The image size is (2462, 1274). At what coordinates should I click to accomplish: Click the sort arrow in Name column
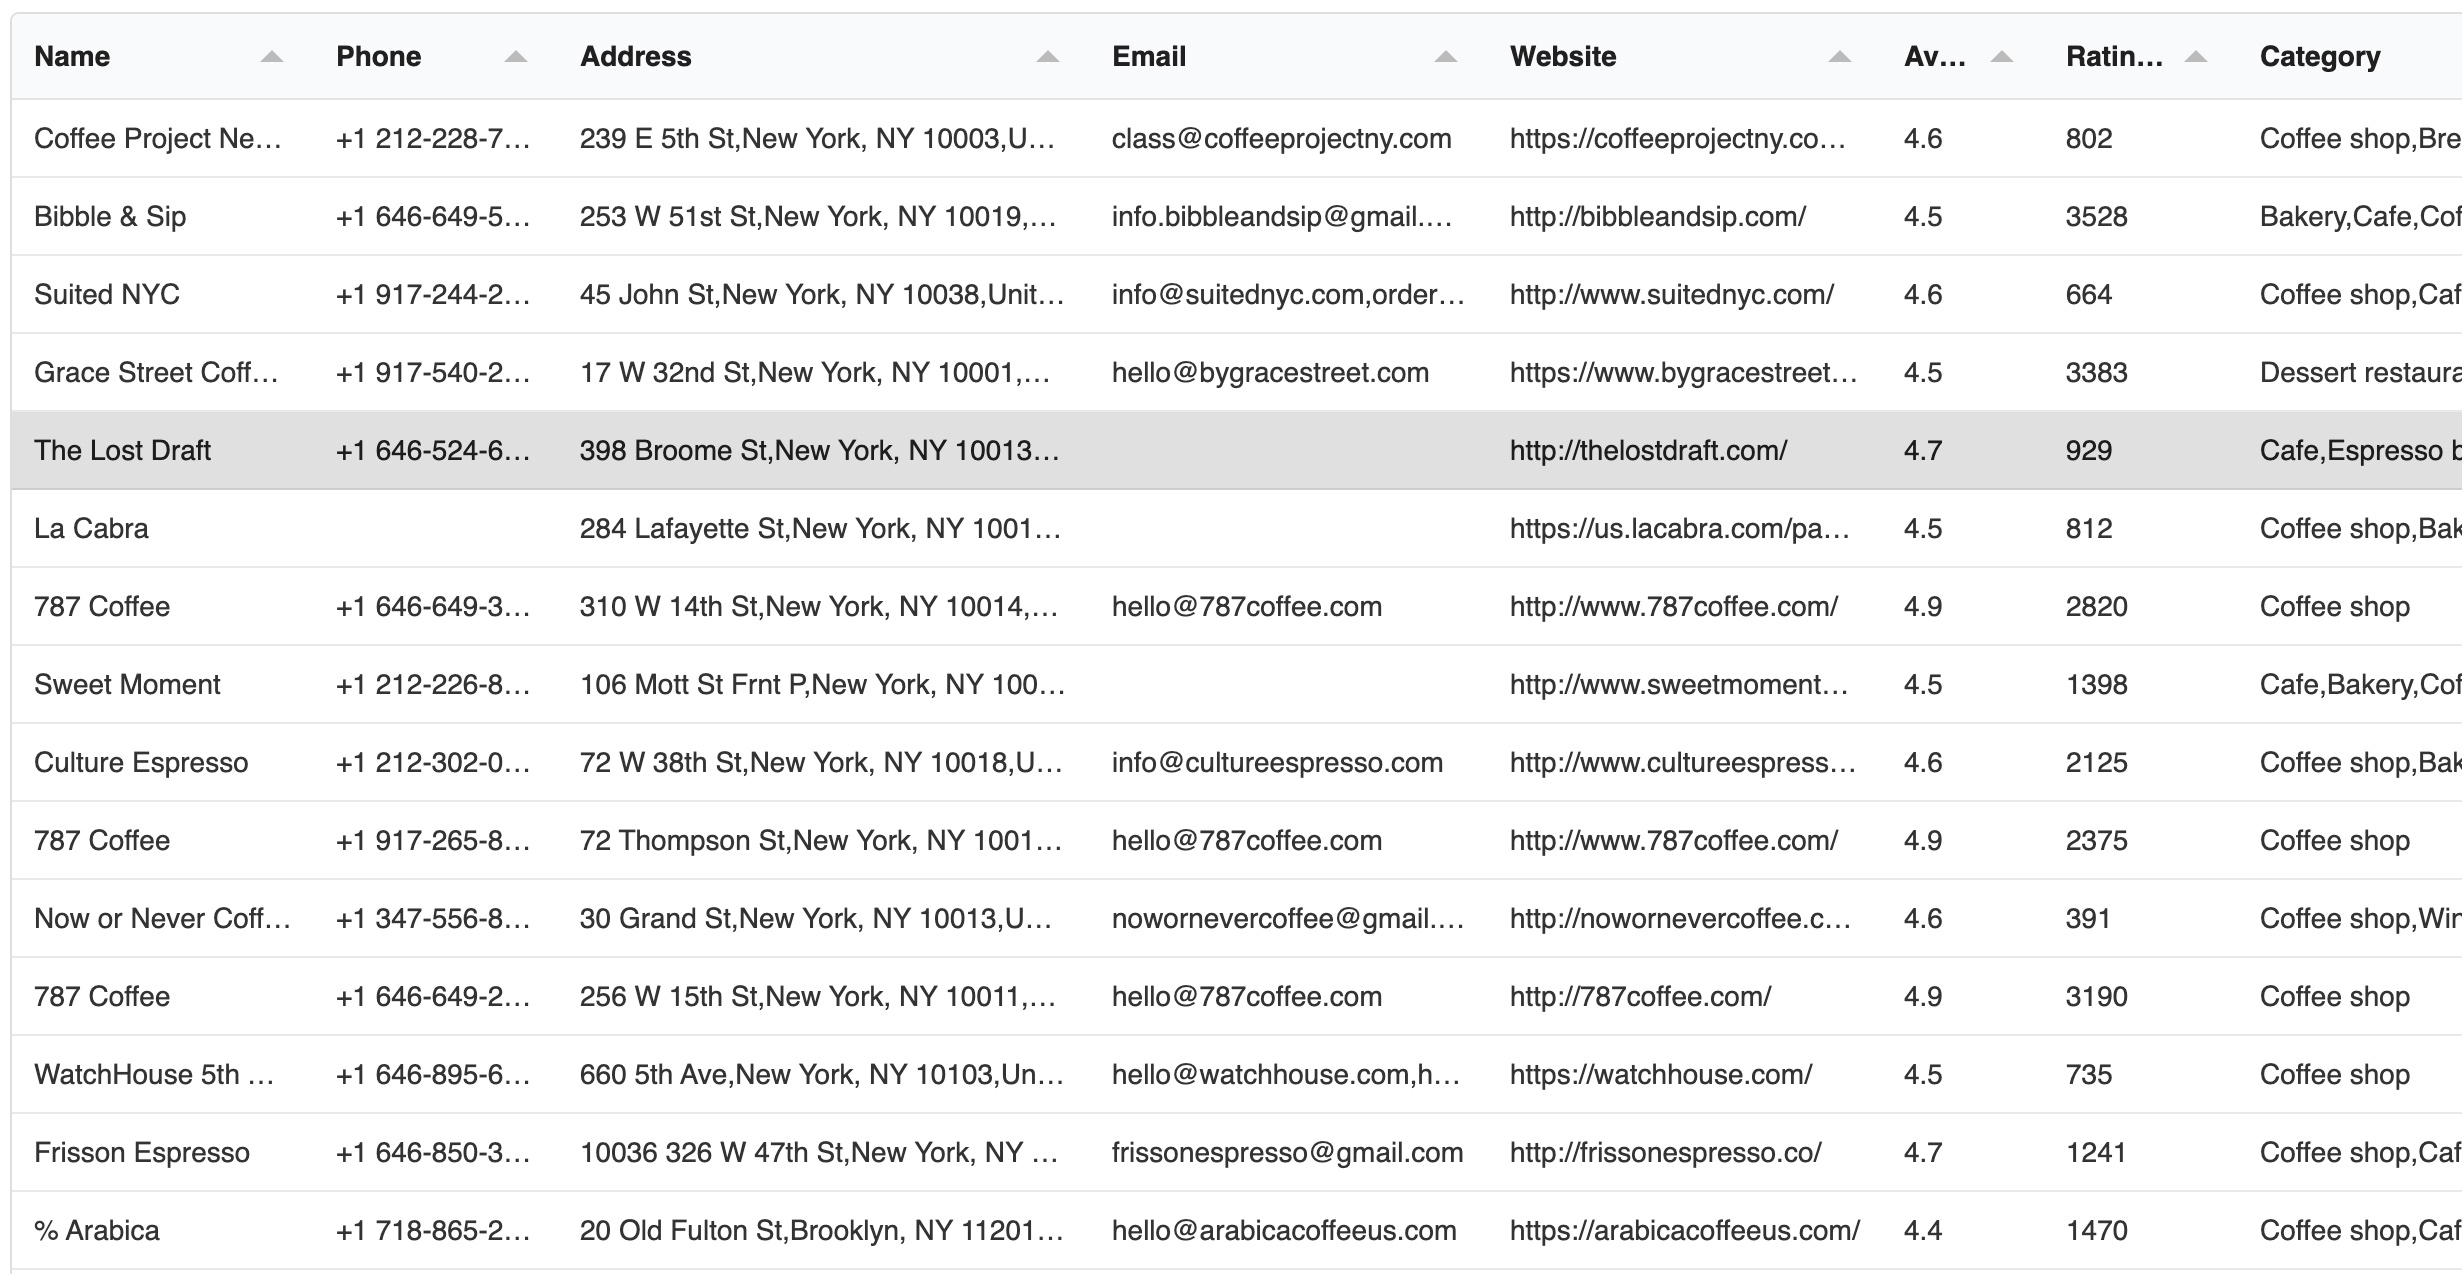point(272,57)
